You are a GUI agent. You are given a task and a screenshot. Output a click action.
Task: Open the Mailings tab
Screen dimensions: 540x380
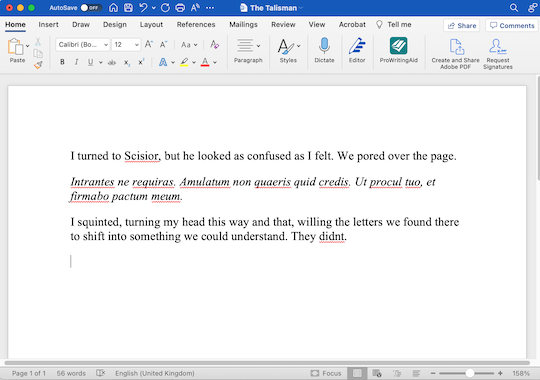tap(243, 24)
